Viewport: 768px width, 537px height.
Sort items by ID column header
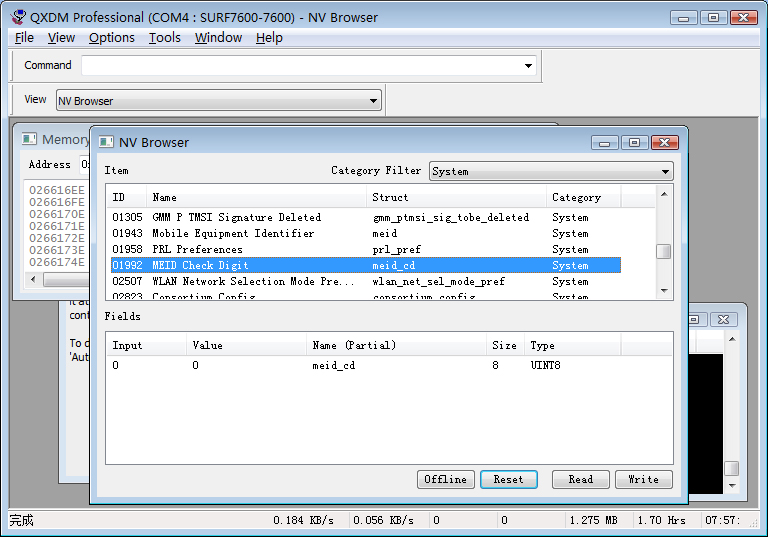coord(126,197)
